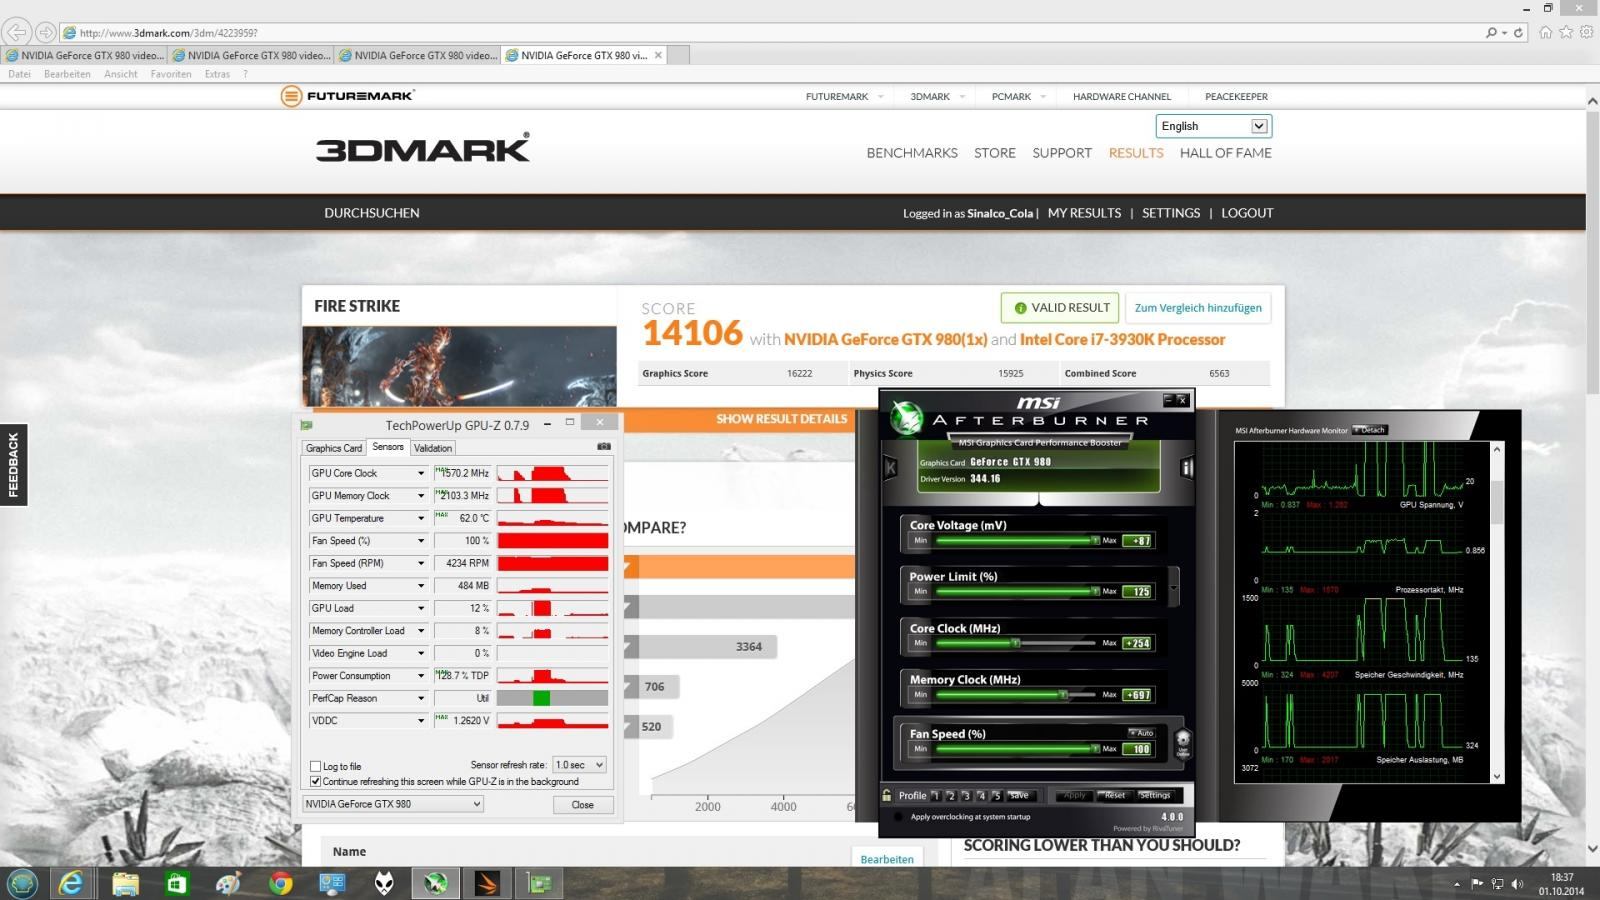Click Detach in Afterburner Hardware Monitor
This screenshot has height=900, width=1600.
pos(1369,430)
